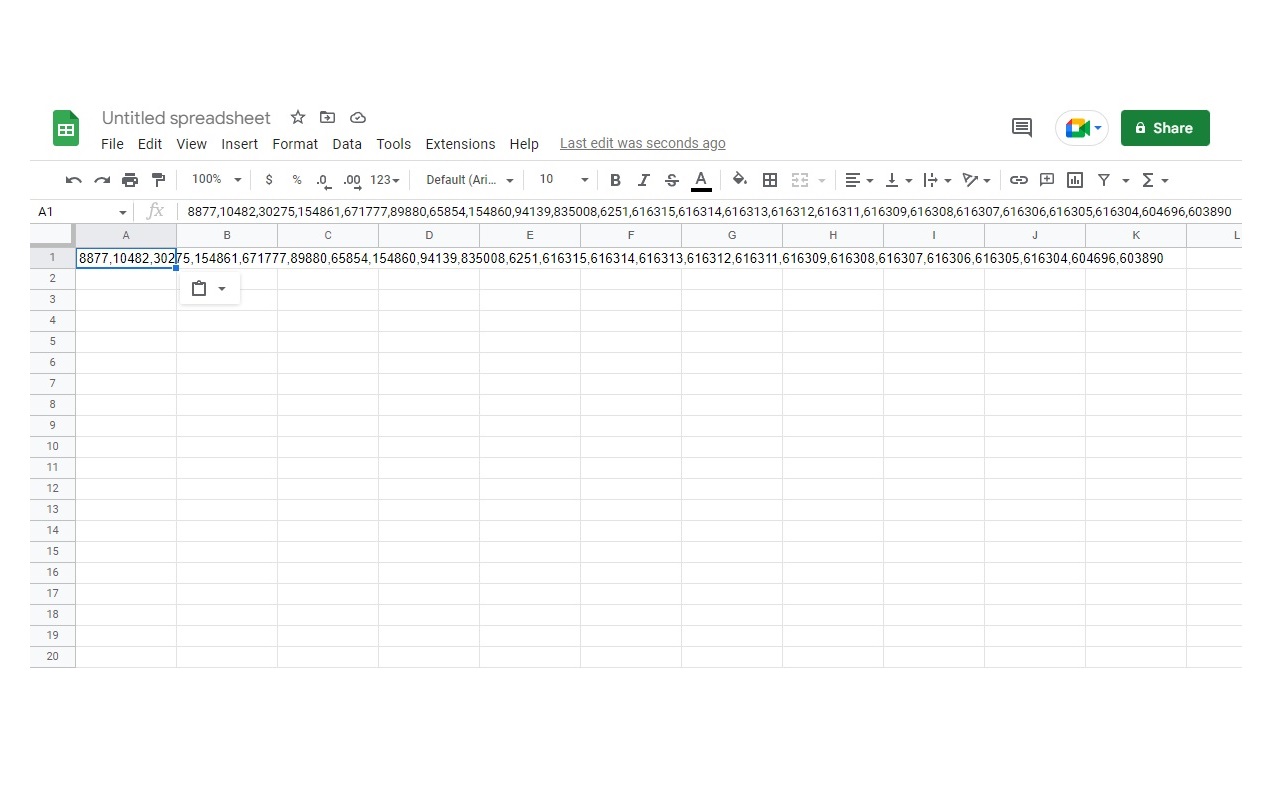
Task: Select all cells with the corner box
Action: (x=53, y=235)
